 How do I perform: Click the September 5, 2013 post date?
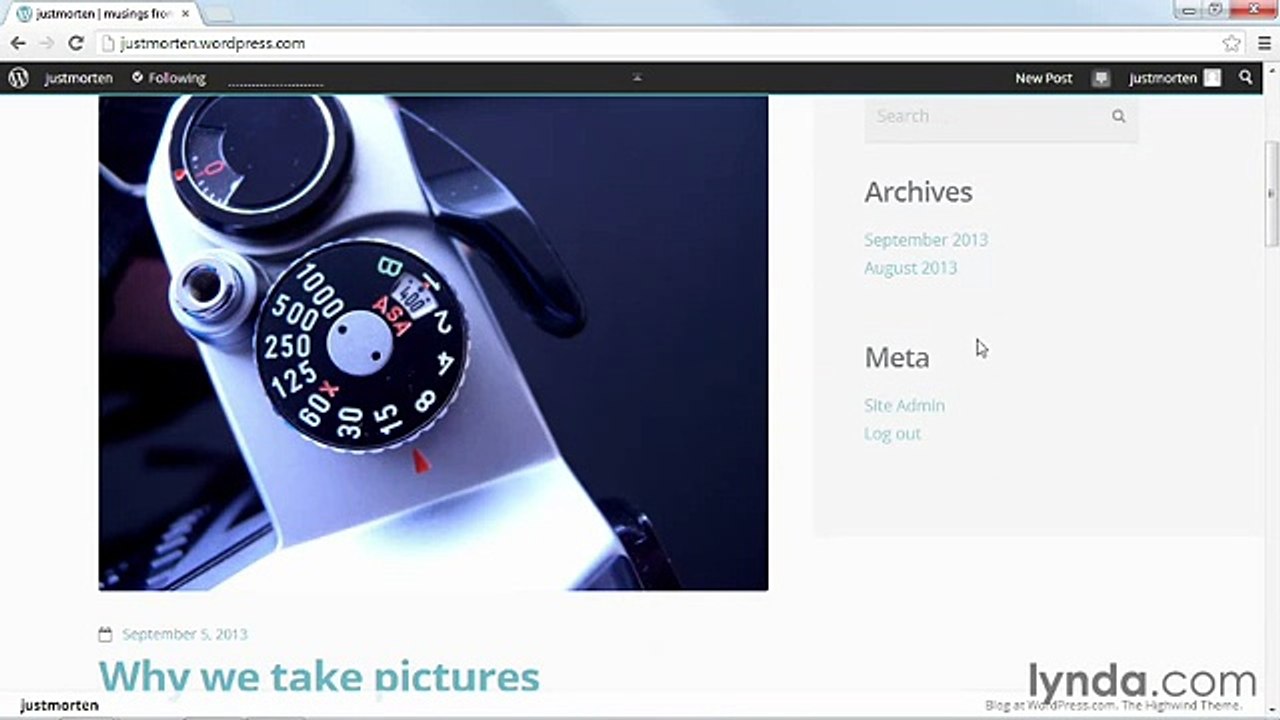point(184,634)
